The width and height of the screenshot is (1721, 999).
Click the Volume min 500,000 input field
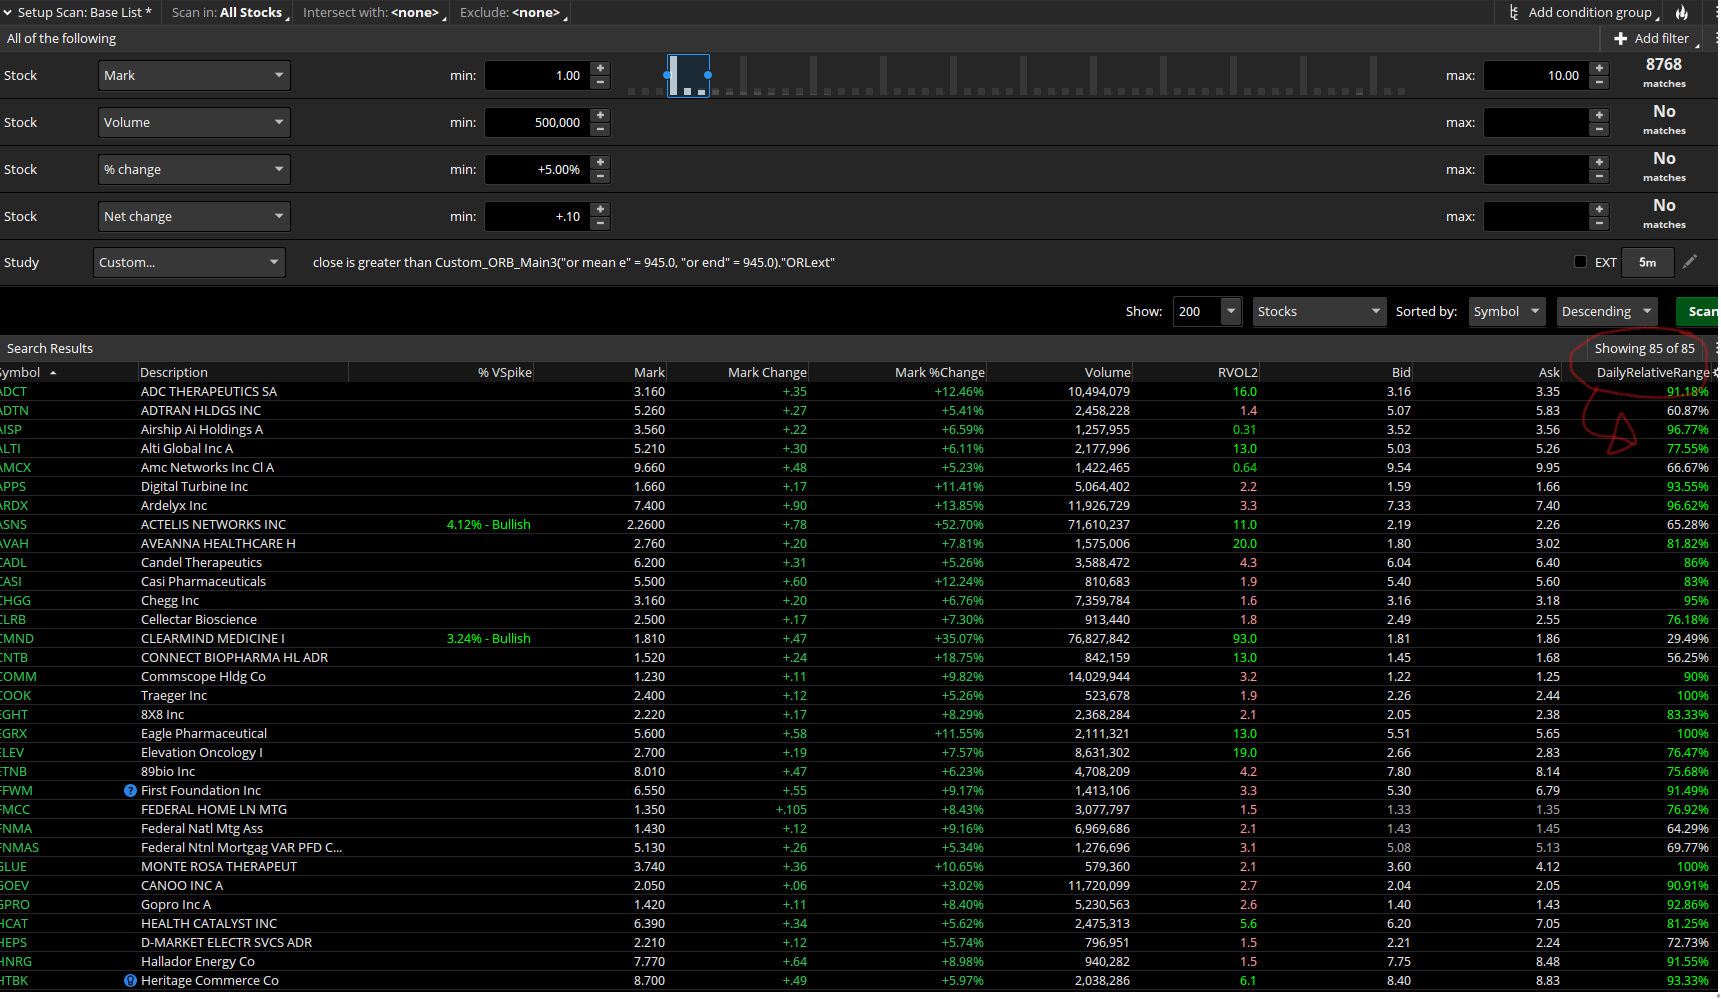(537, 123)
